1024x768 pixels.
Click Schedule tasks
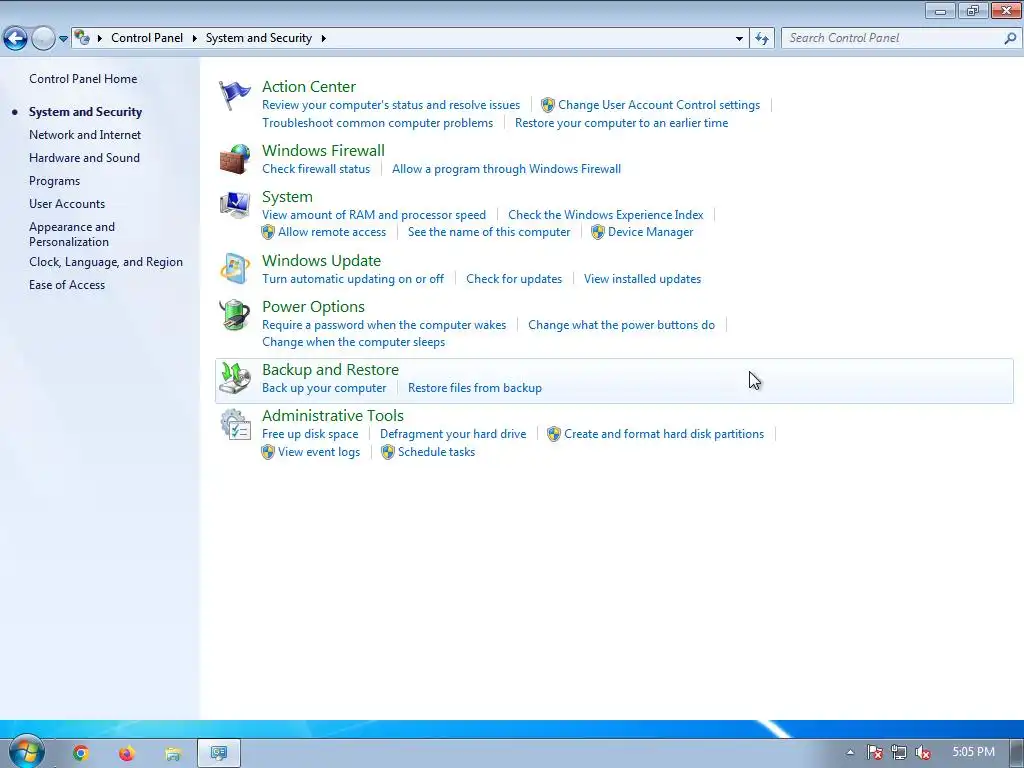point(436,452)
